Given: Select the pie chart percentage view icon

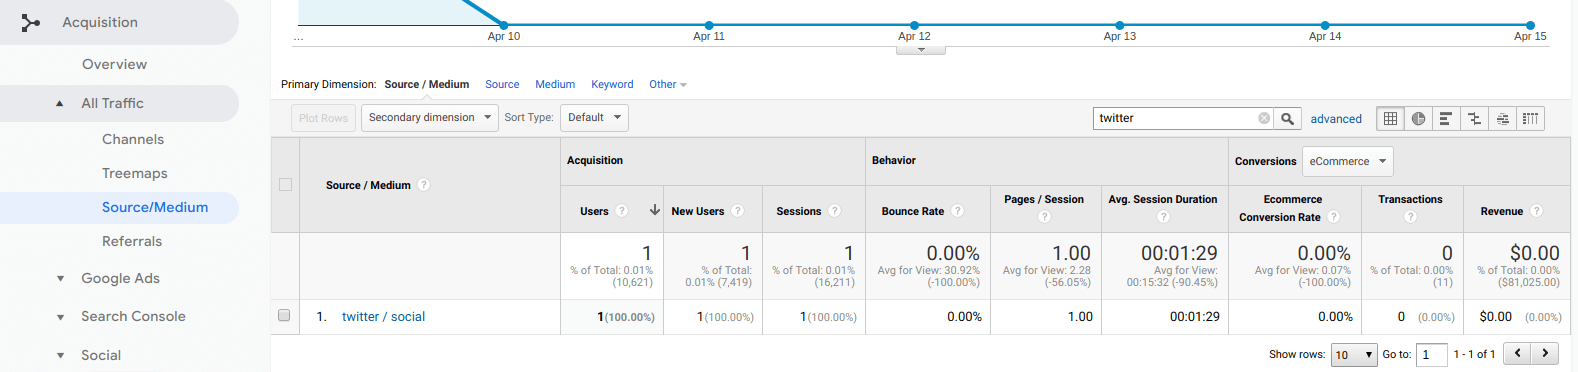Looking at the screenshot, I should point(1418,118).
